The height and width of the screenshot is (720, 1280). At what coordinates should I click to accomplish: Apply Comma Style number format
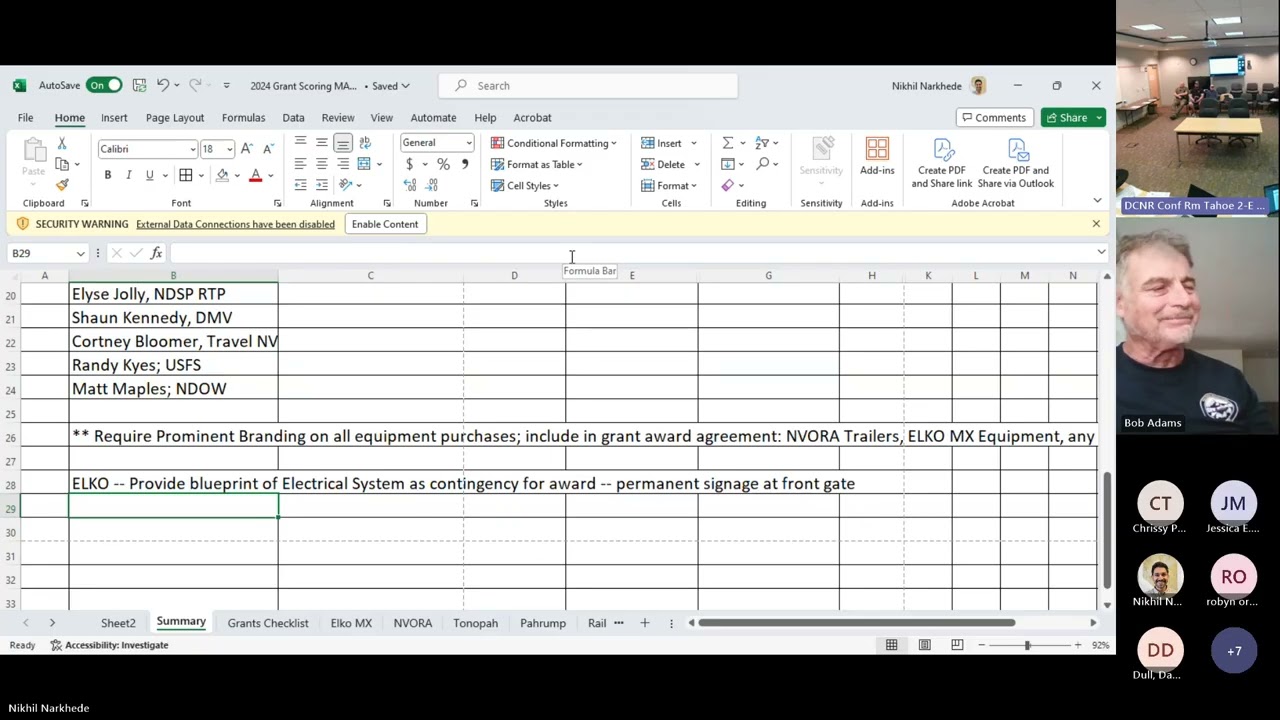(x=464, y=164)
